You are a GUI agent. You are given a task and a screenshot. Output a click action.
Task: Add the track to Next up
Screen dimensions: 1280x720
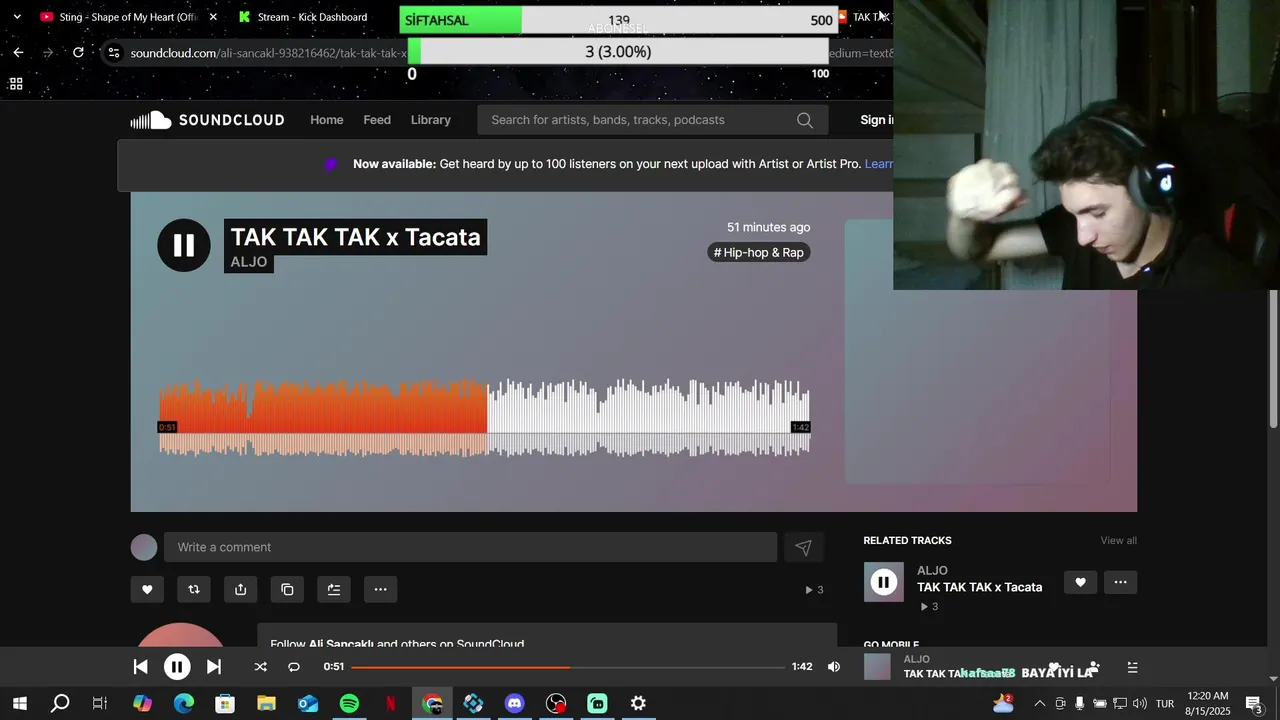click(334, 589)
